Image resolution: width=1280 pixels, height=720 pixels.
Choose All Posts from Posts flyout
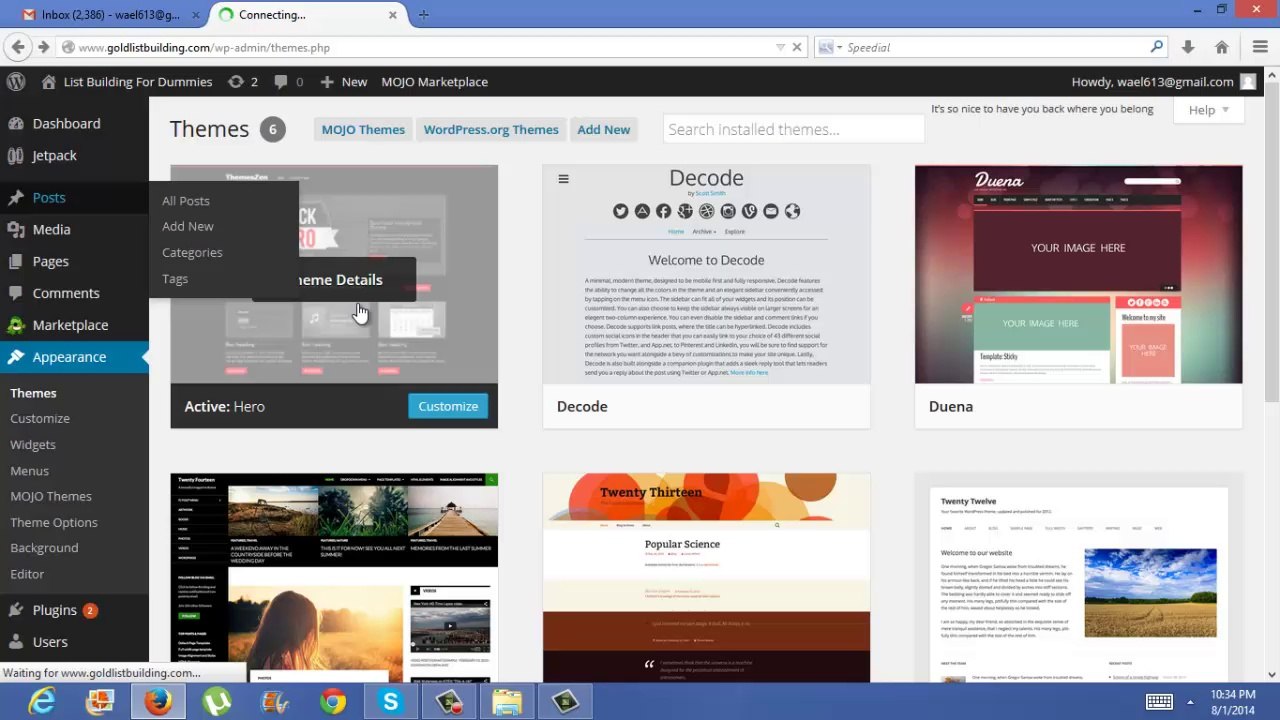[x=186, y=201]
